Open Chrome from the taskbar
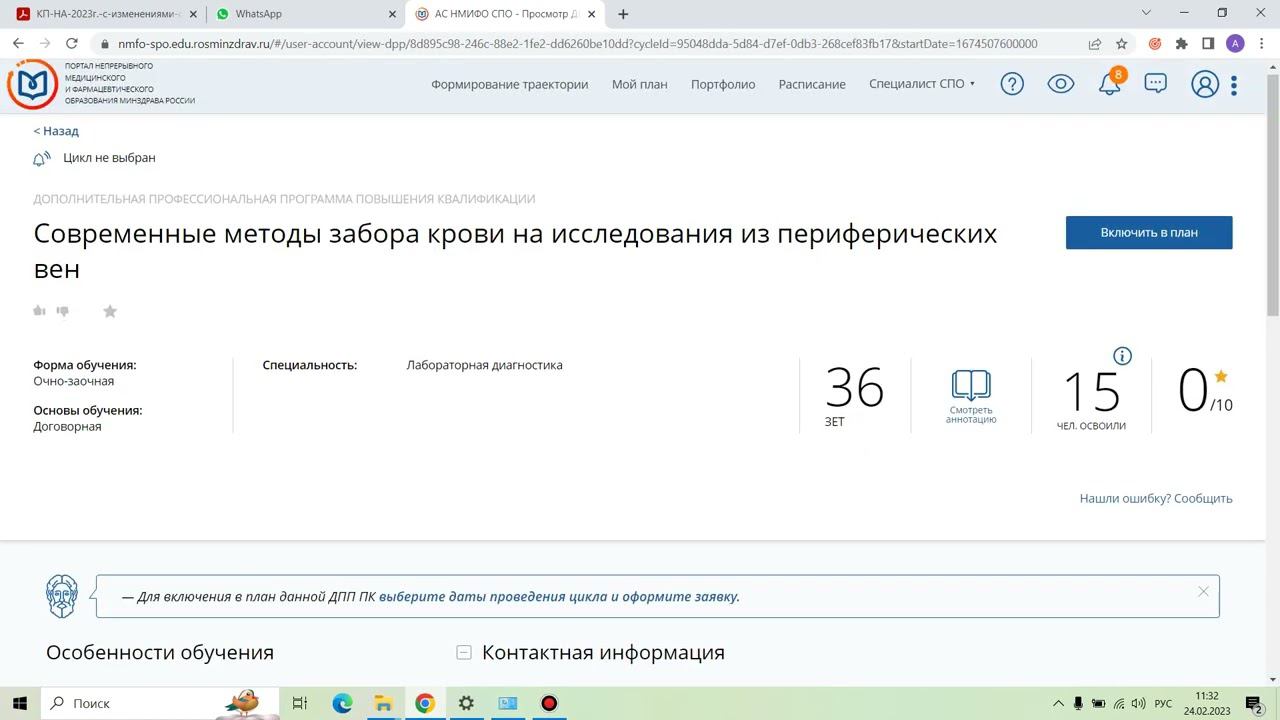Viewport: 1280px width, 720px height. tap(425, 703)
